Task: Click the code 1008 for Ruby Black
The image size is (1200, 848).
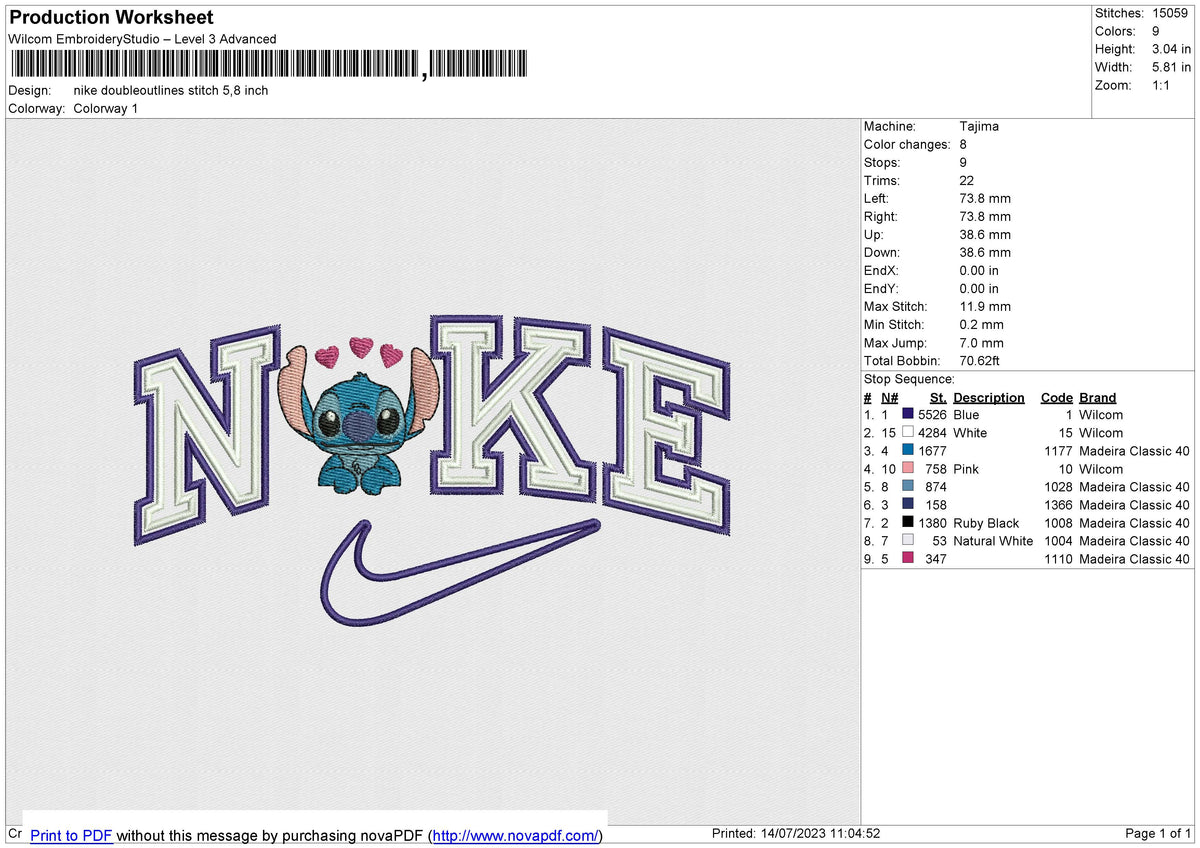Action: (x=1058, y=522)
